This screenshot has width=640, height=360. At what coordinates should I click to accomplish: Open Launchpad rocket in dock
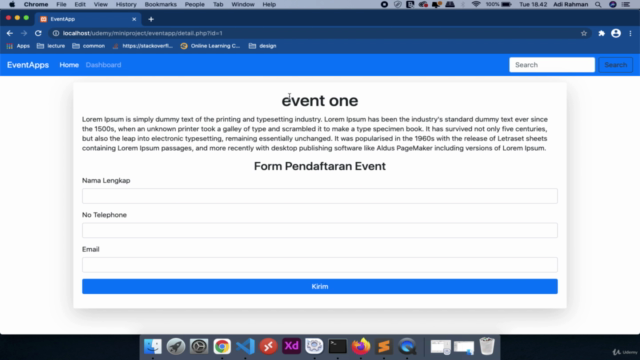[176, 347]
